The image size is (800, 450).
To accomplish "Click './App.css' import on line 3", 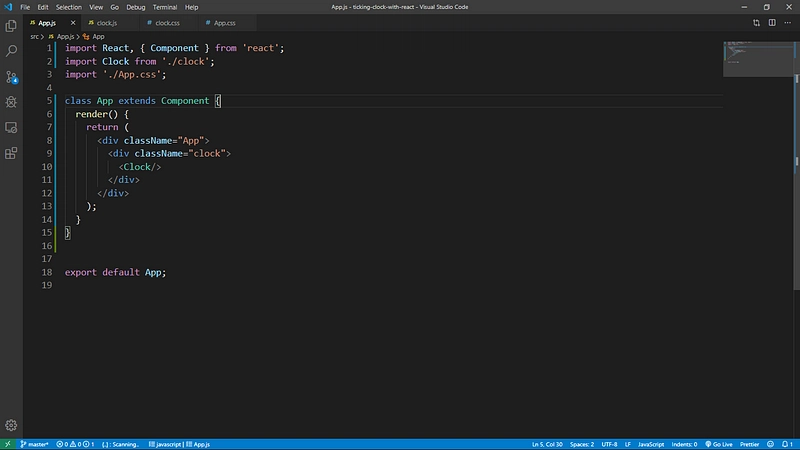I will point(134,74).
